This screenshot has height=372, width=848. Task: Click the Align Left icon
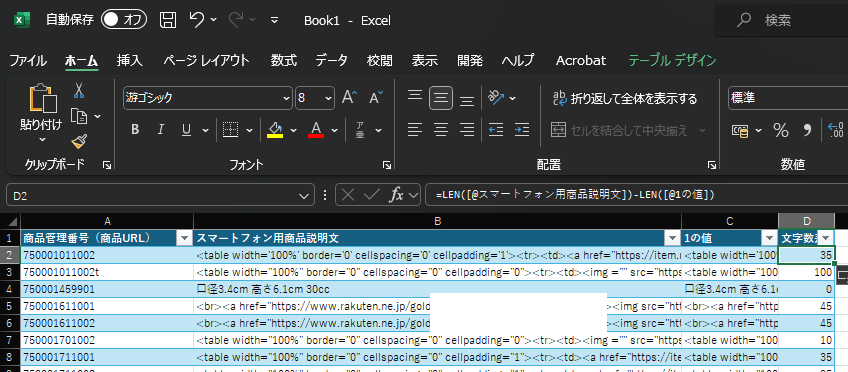point(415,130)
